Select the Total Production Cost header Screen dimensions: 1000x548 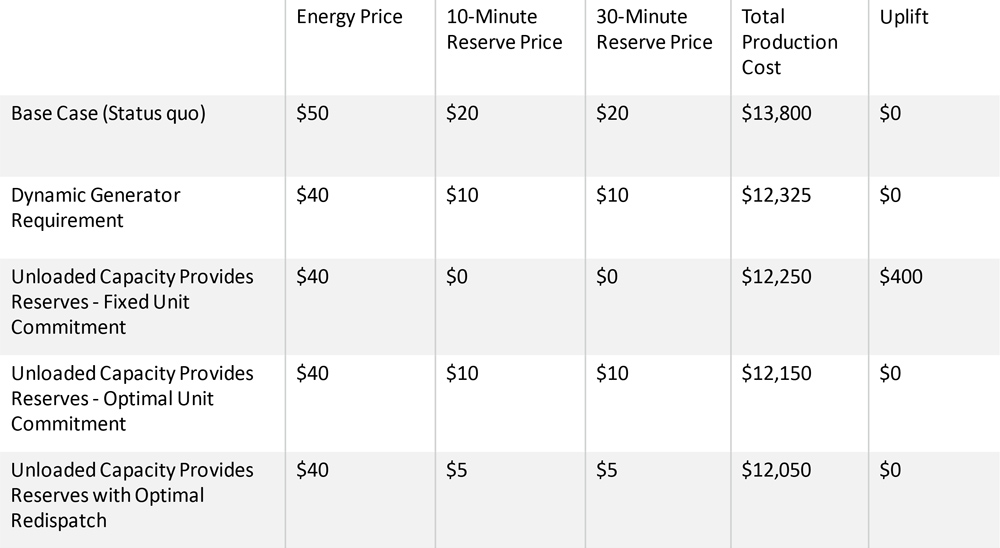(x=789, y=42)
